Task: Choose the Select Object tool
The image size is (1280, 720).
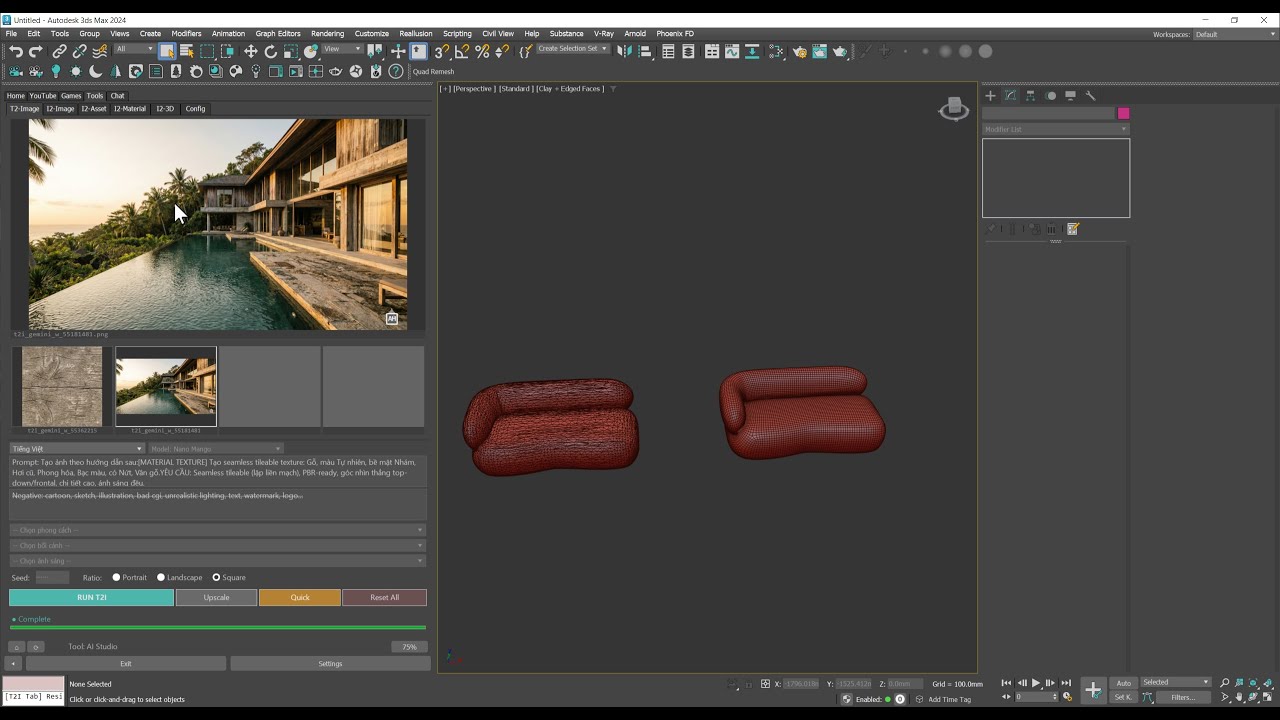Action: tap(167, 51)
